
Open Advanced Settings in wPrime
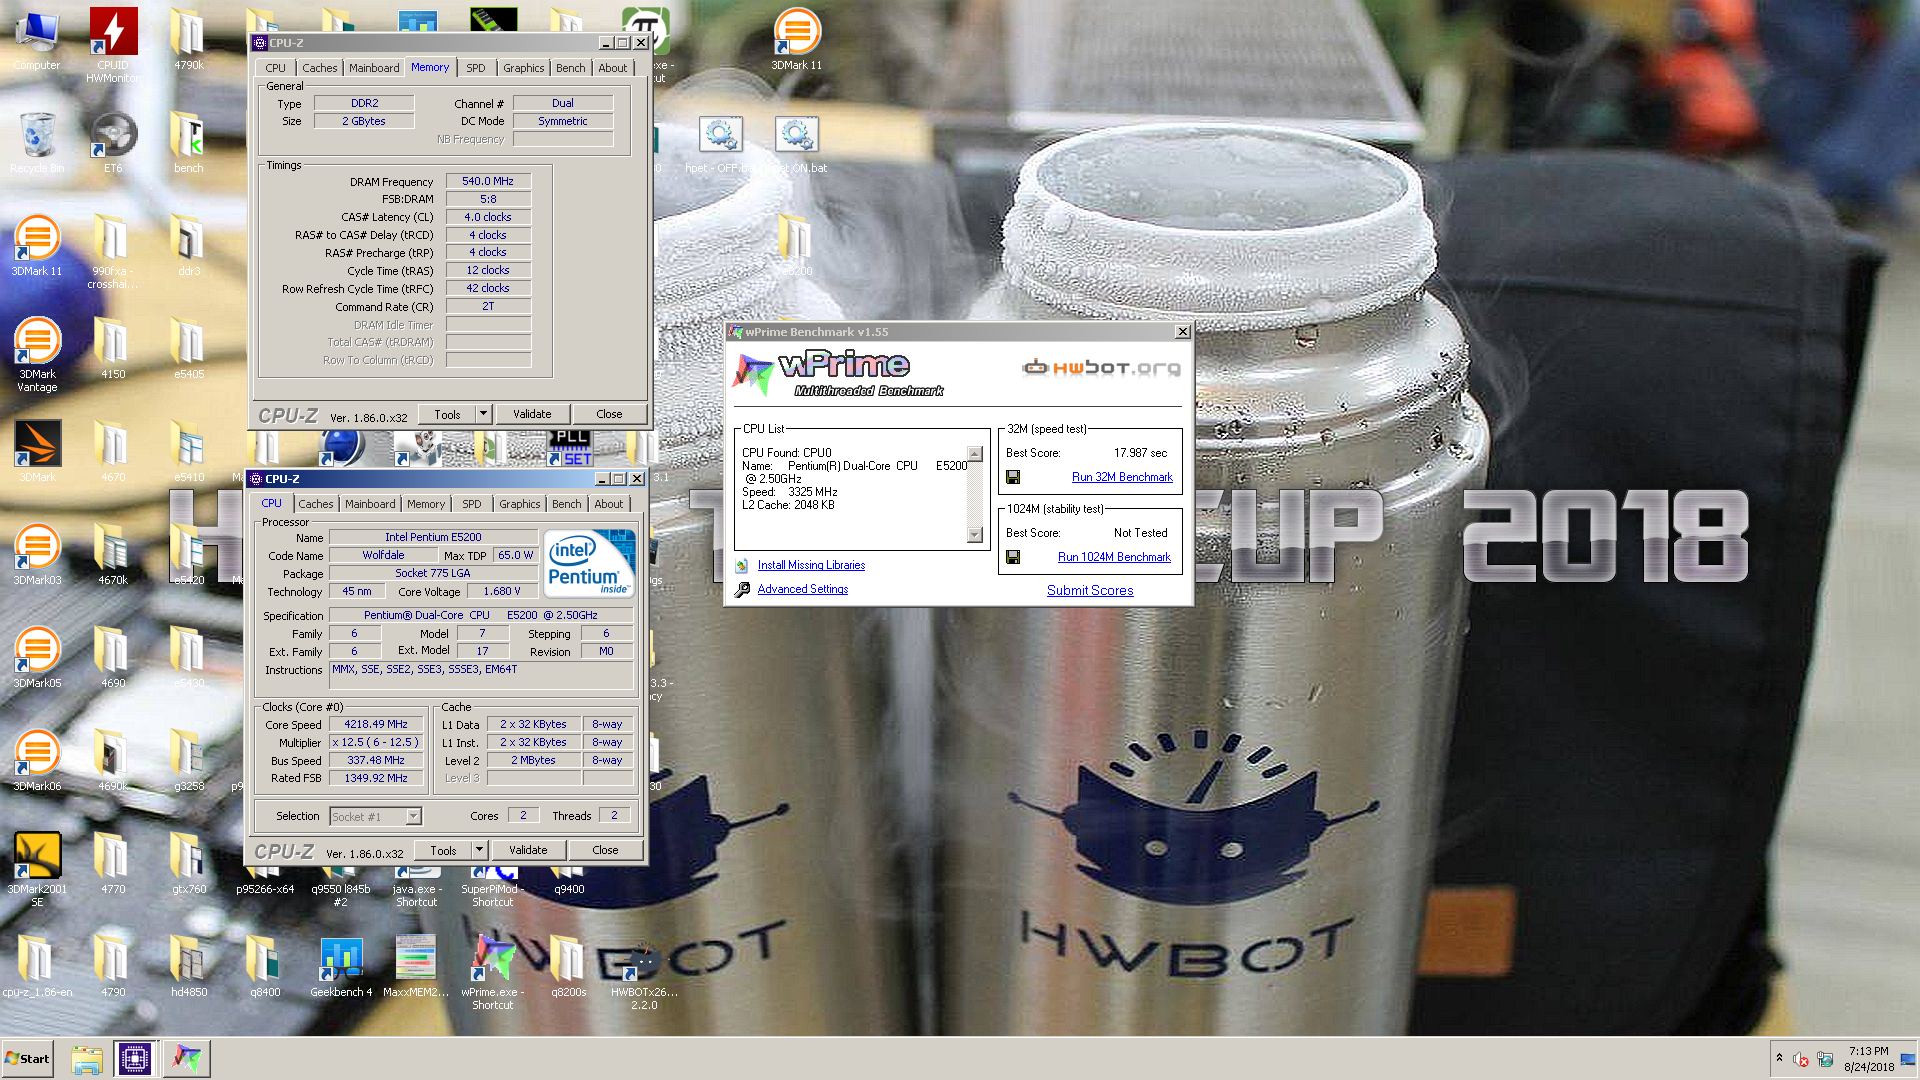pyautogui.click(x=803, y=589)
